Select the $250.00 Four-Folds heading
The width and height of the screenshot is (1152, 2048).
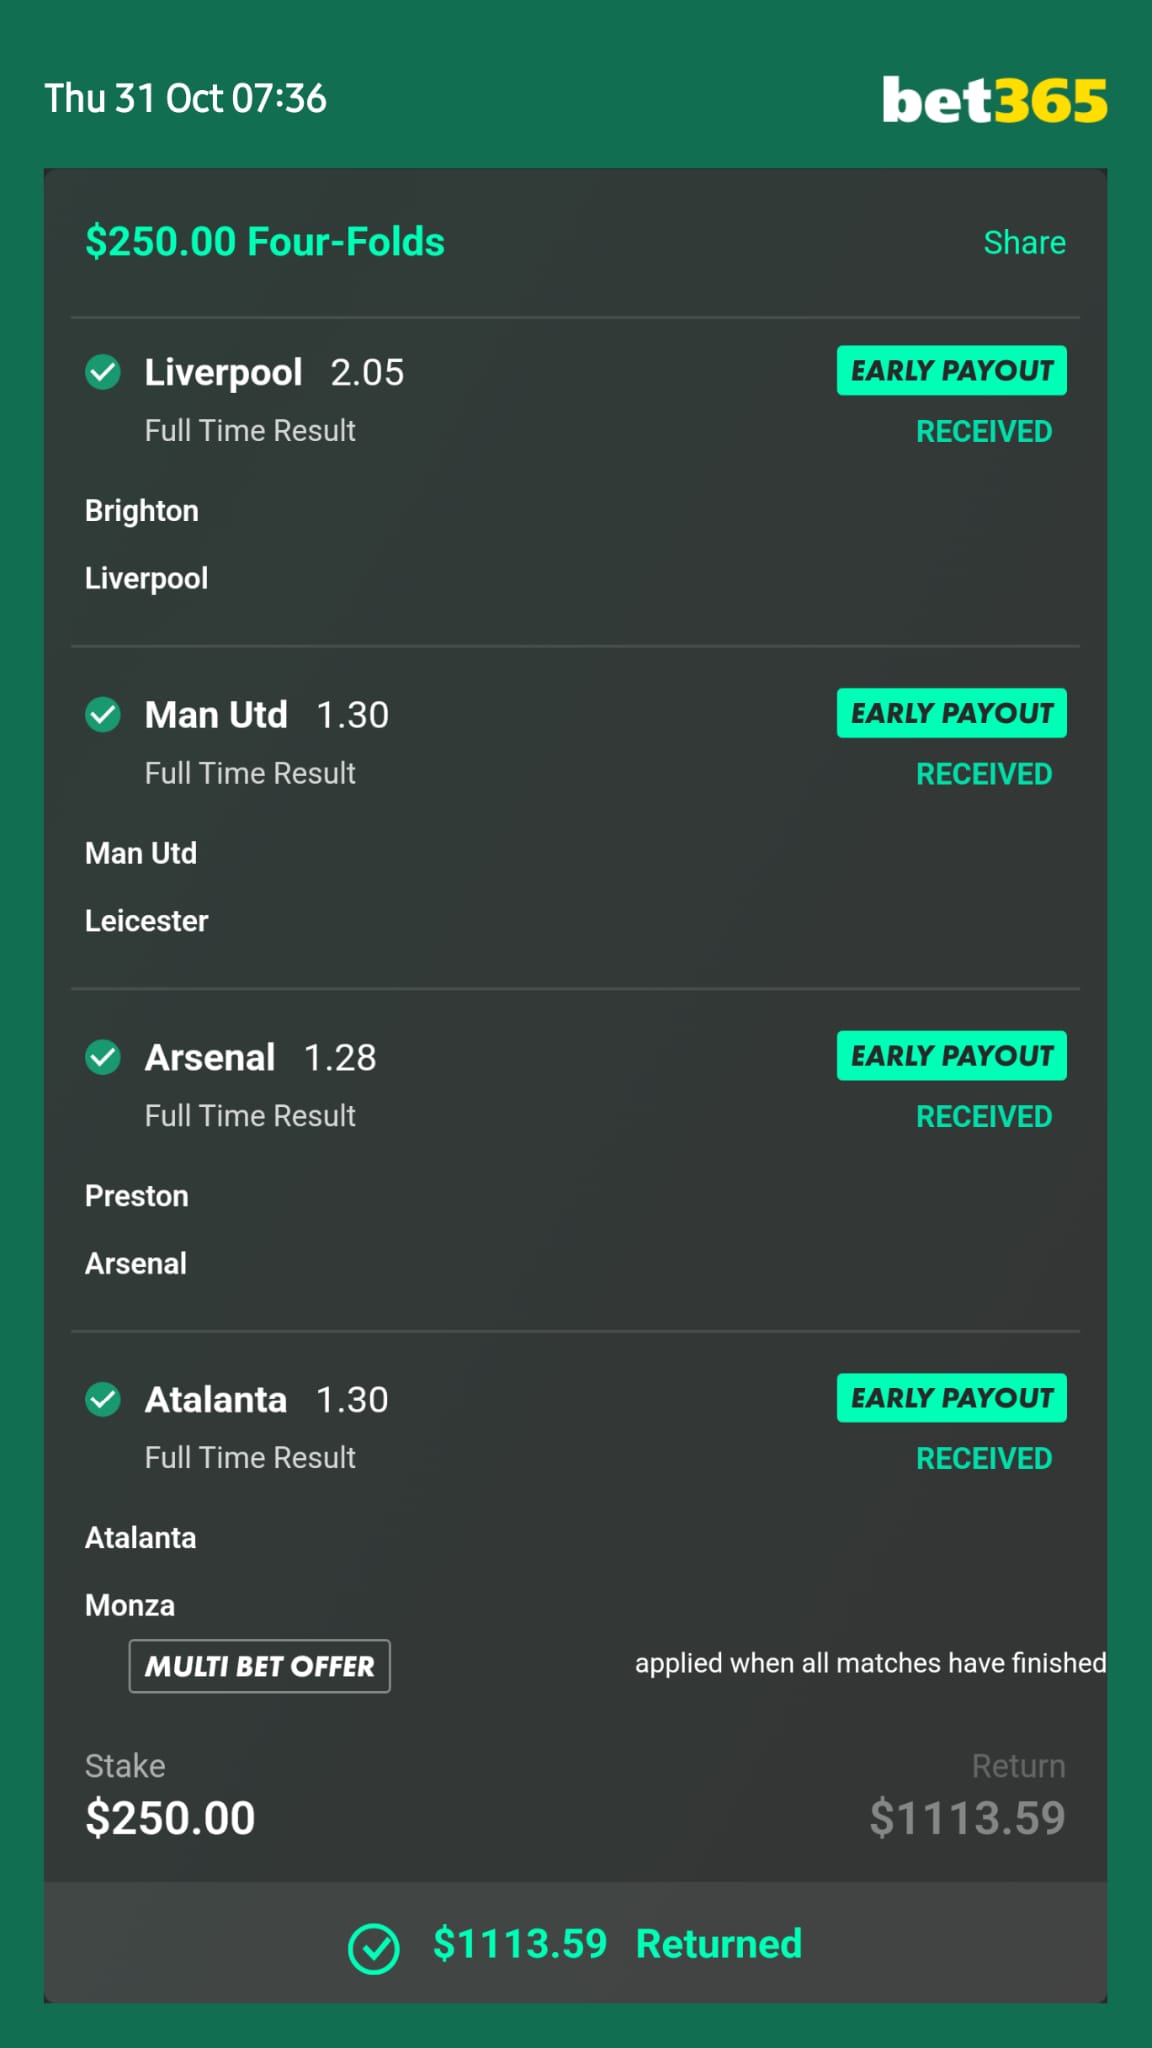point(265,242)
